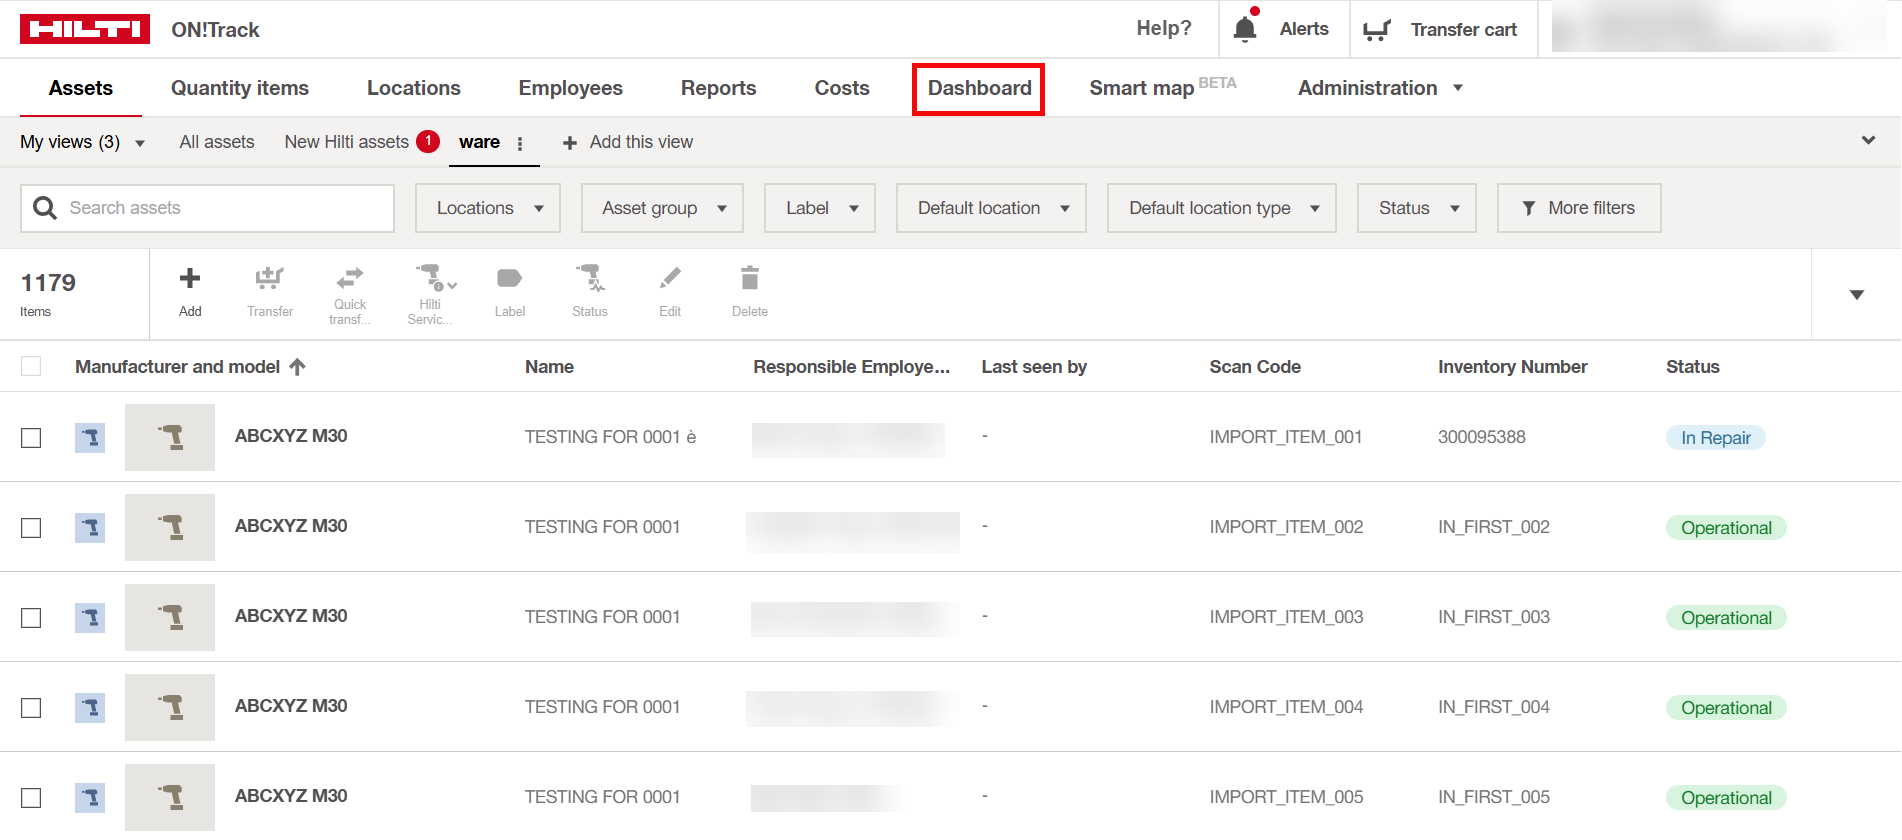Open the Hilti Service toolbar icon
The height and width of the screenshot is (840, 1902).
tap(431, 278)
